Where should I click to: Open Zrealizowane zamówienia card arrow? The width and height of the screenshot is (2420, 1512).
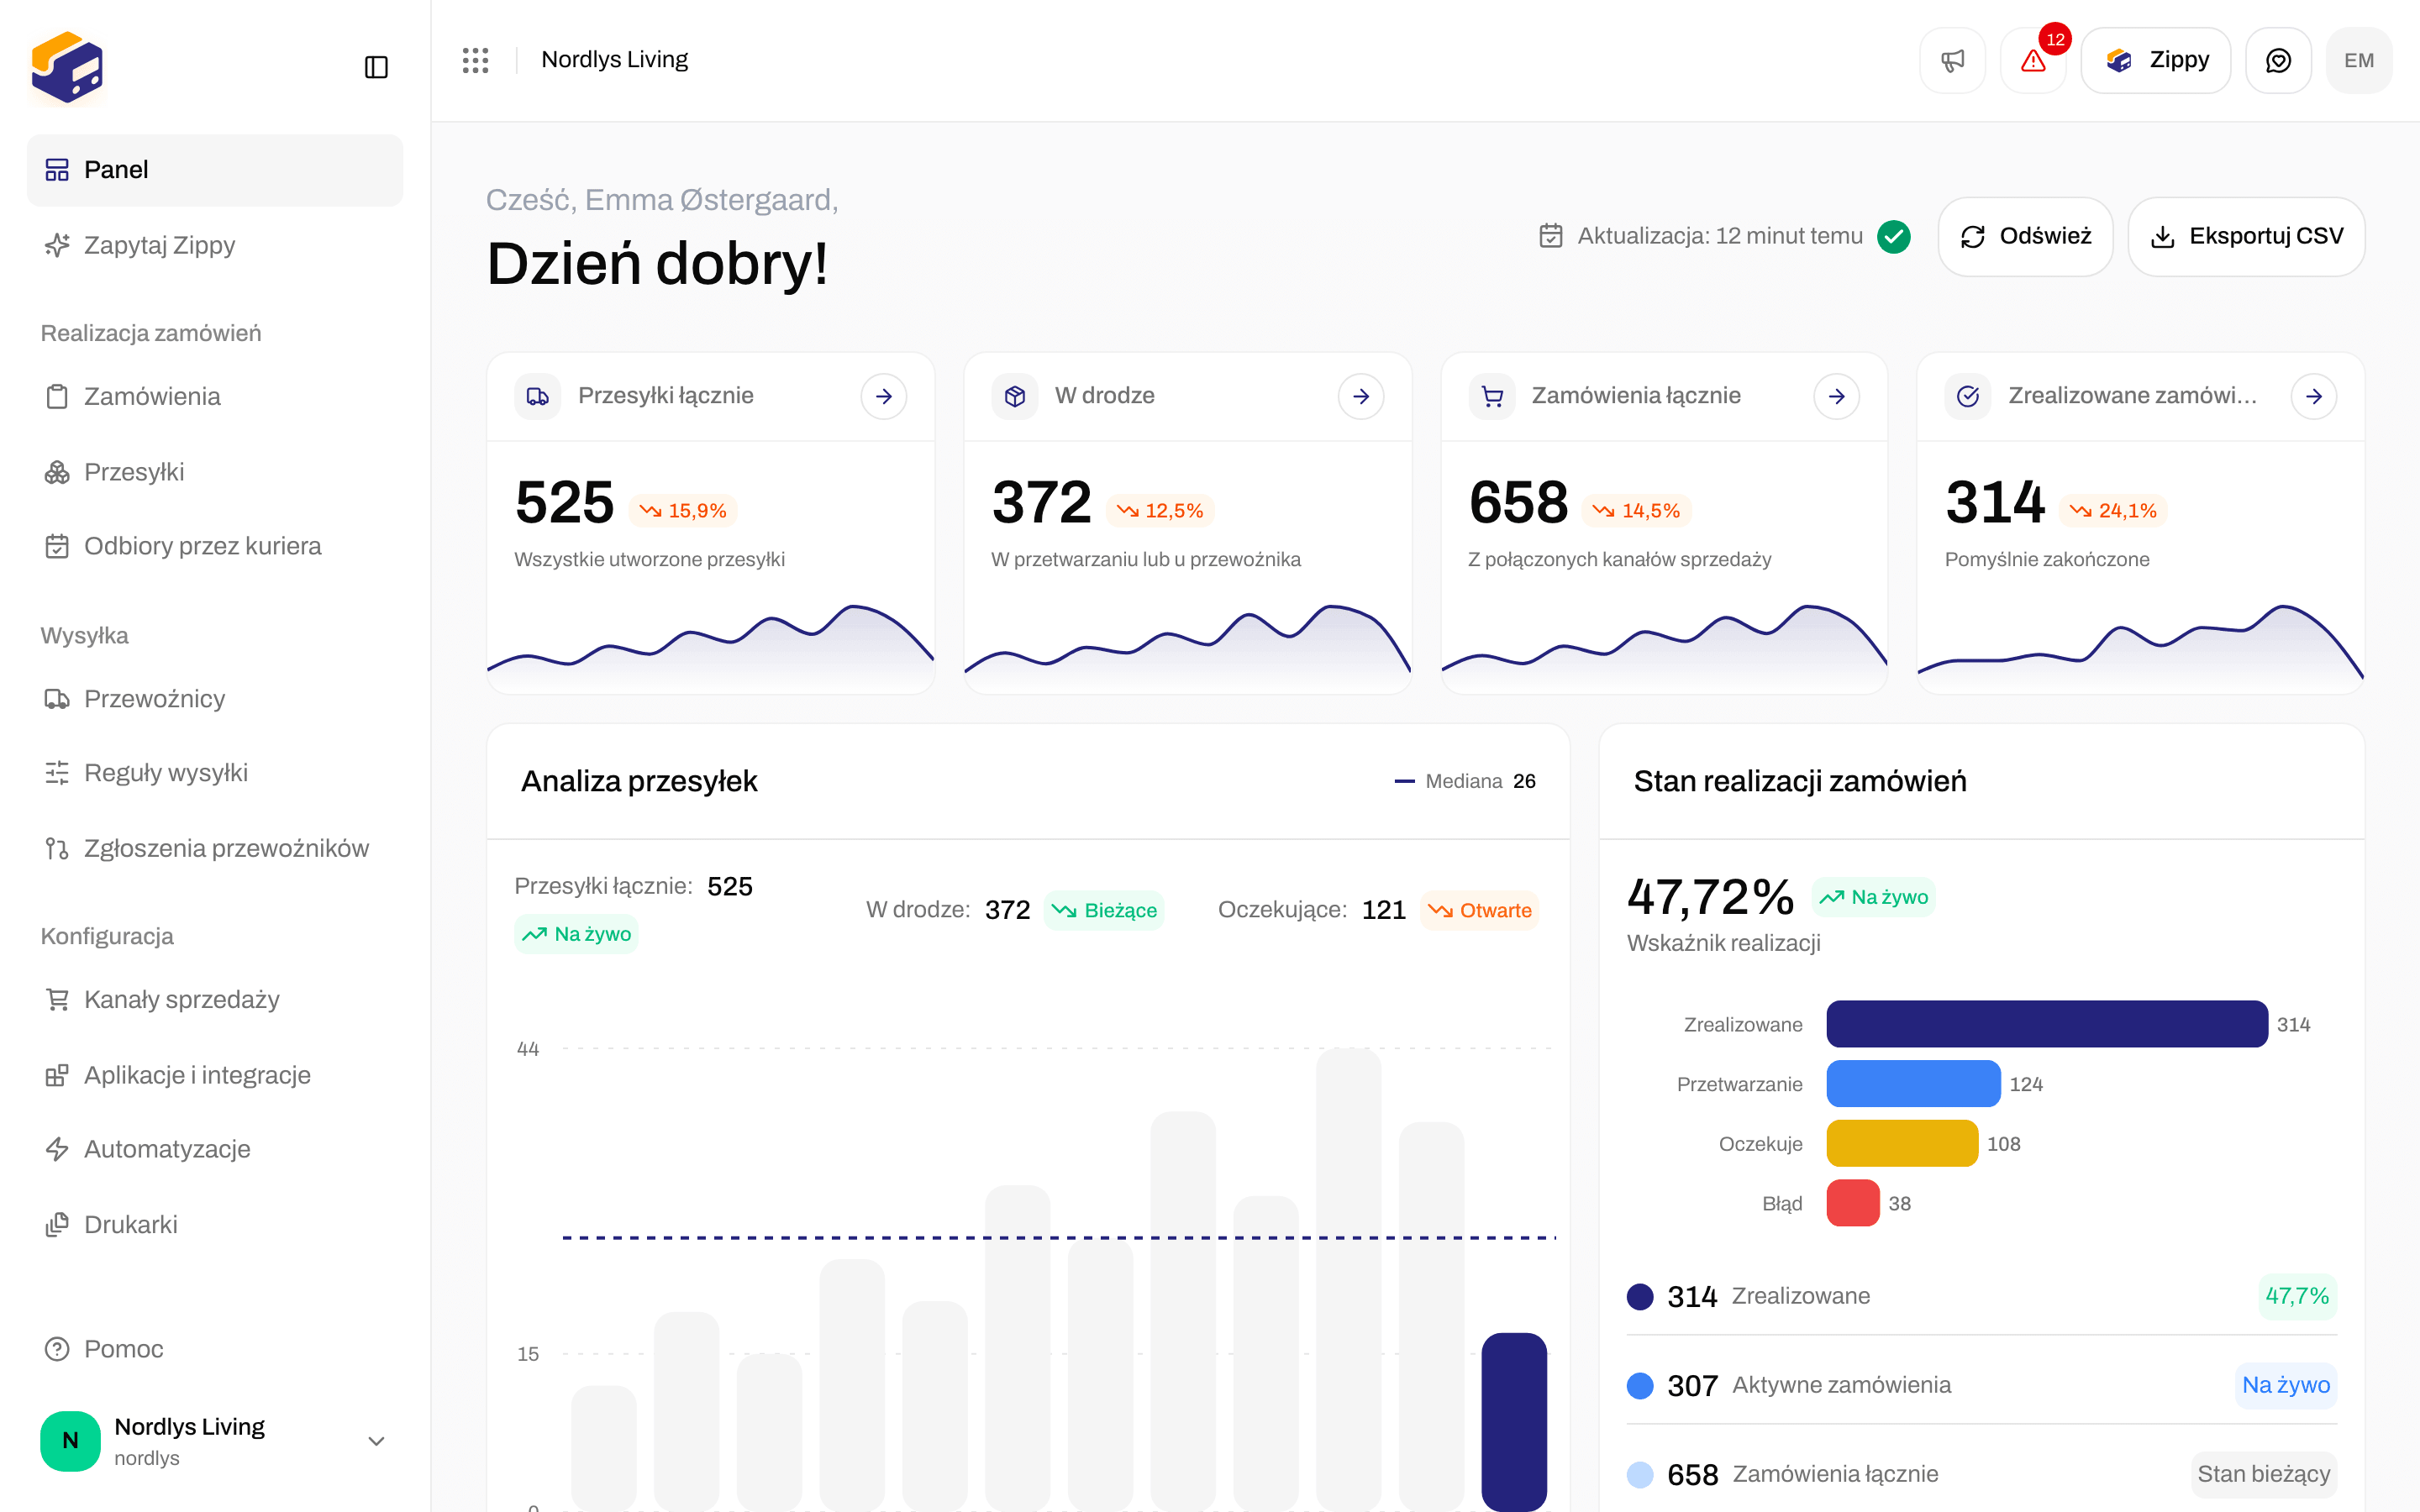(x=2314, y=396)
